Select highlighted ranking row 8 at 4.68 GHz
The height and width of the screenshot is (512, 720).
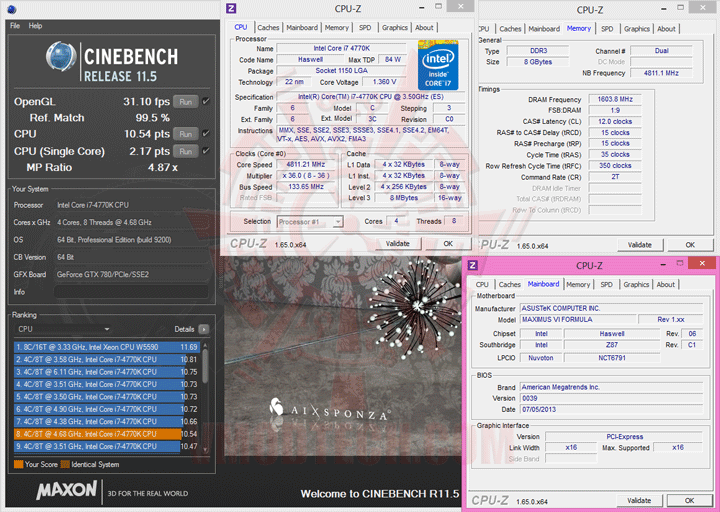106,434
